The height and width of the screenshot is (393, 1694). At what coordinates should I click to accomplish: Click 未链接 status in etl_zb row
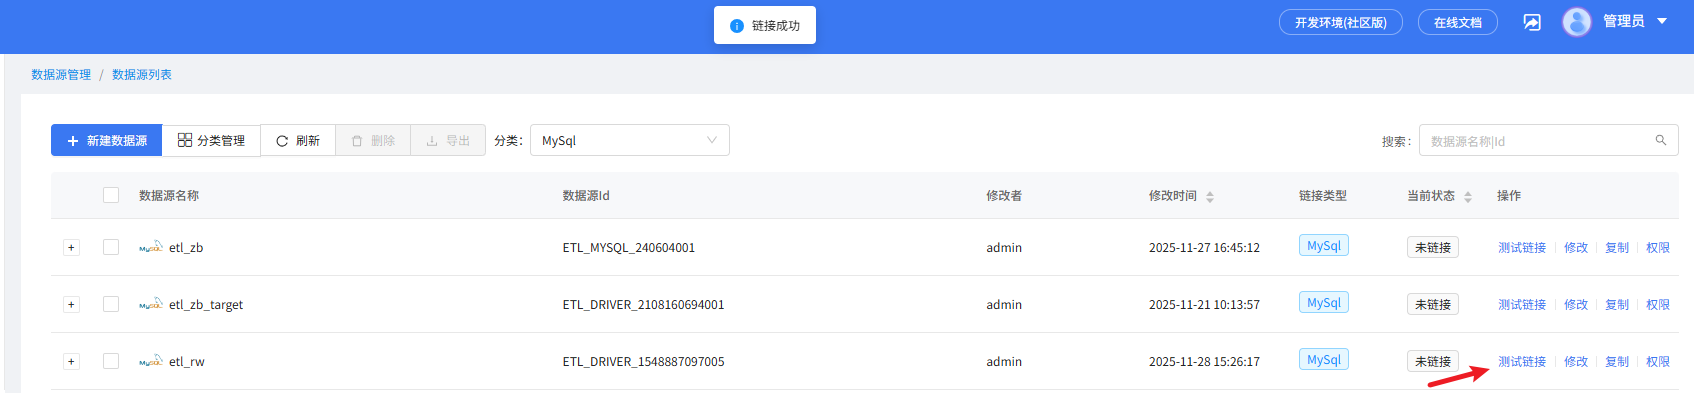click(x=1433, y=248)
